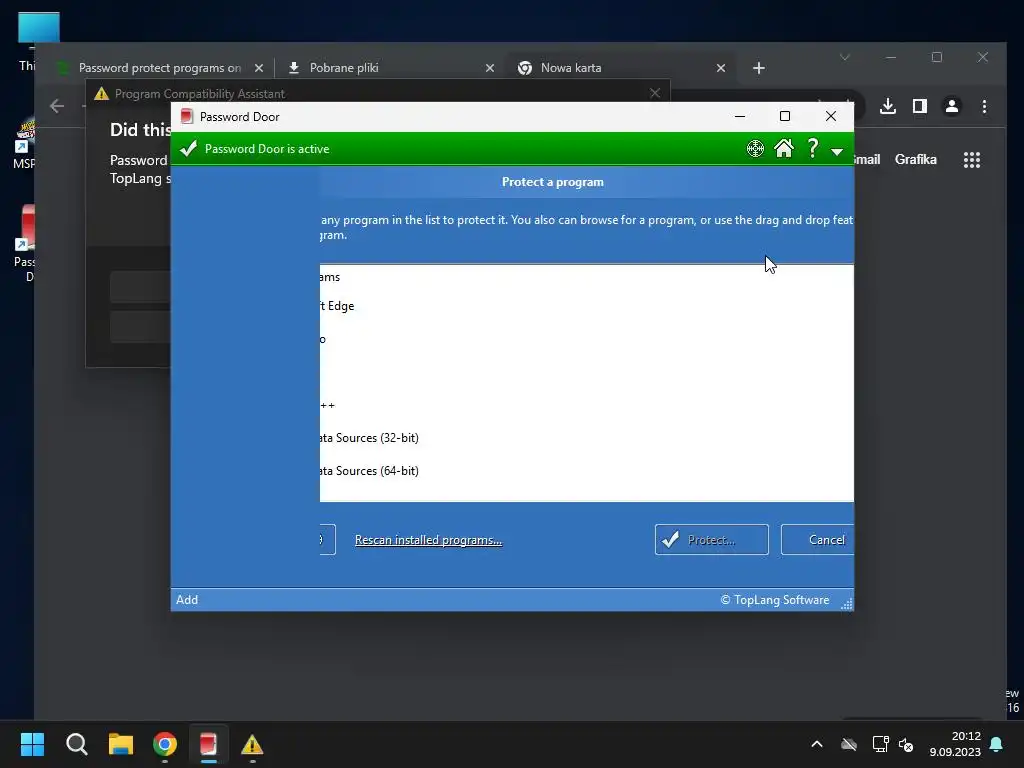Click the cloud sync tray icon

pos(848,744)
